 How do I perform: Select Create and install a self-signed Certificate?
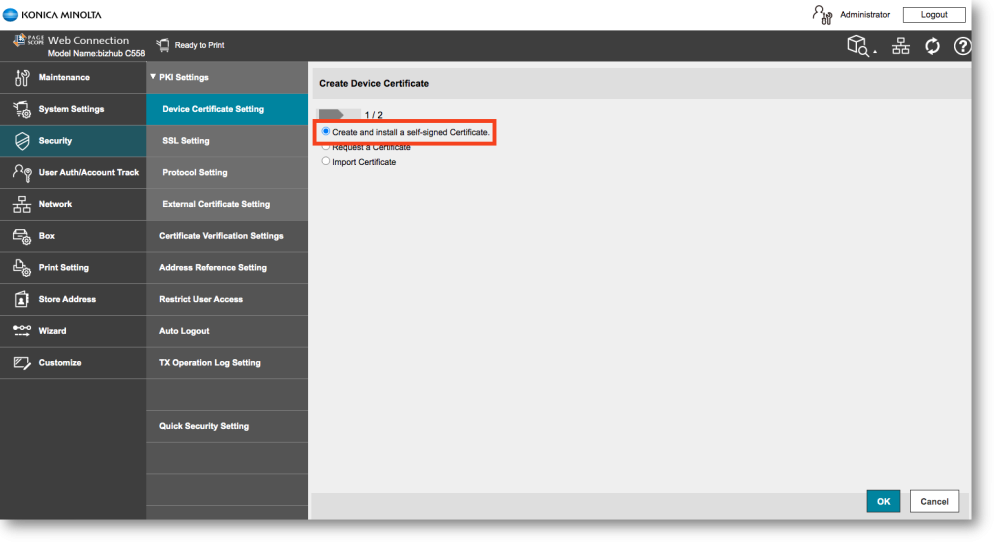pos(326,131)
